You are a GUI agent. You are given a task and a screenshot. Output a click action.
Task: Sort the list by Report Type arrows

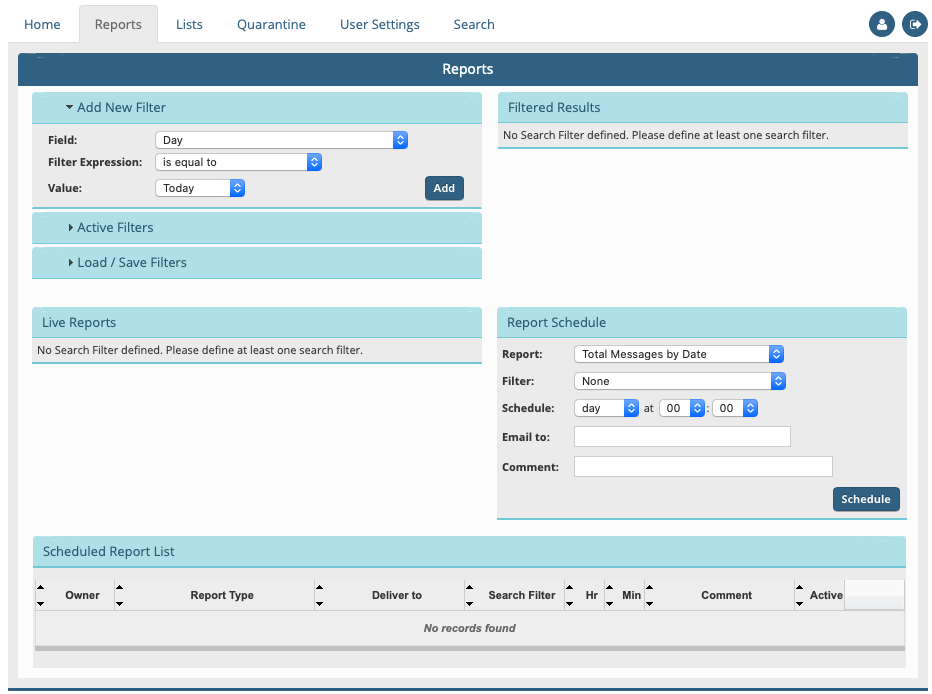pyautogui.click(x=119, y=595)
